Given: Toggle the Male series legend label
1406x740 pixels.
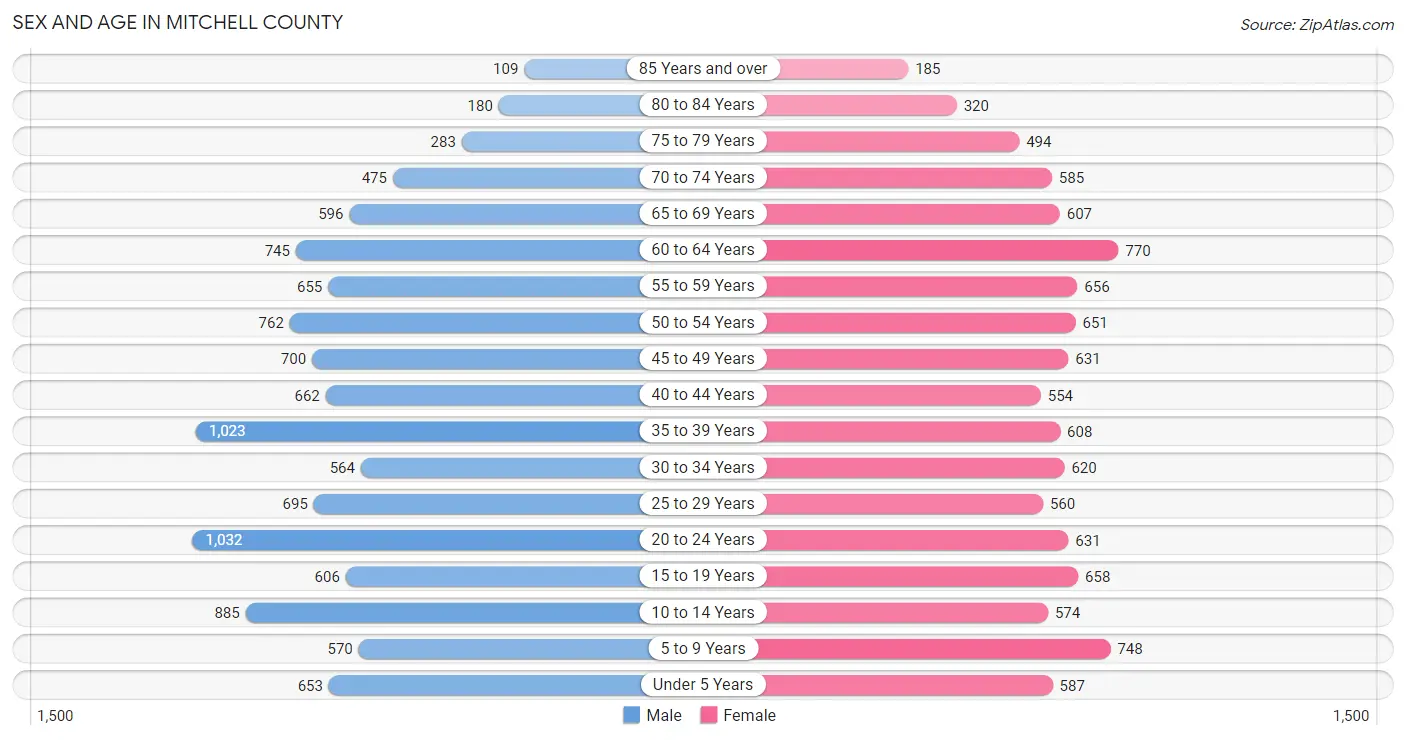Looking at the screenshot, I should pyautogui.click(x=664, y=715).
